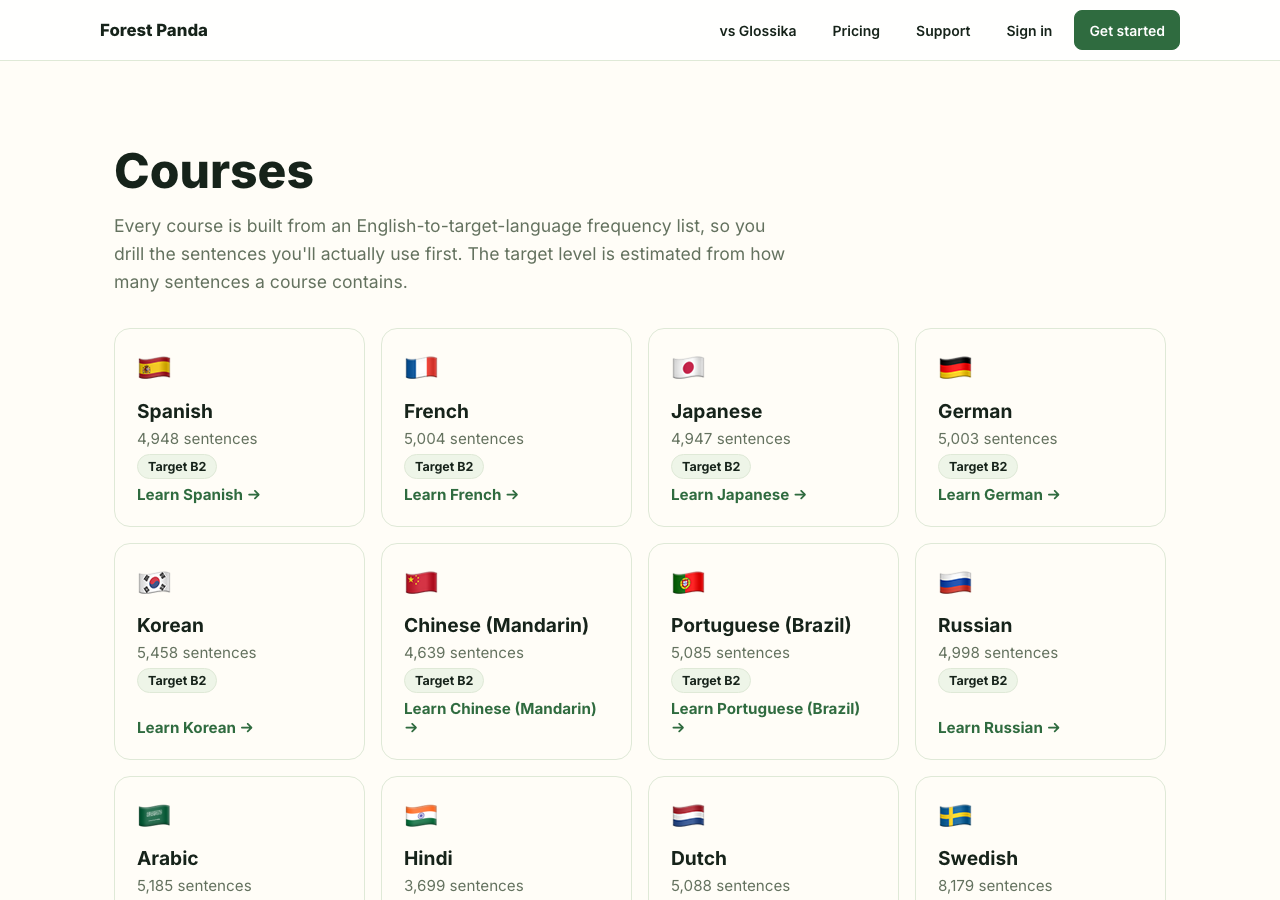Click the Target B2 badge on Russian card
1280x900 pixels.
click(x=978, y=680)
